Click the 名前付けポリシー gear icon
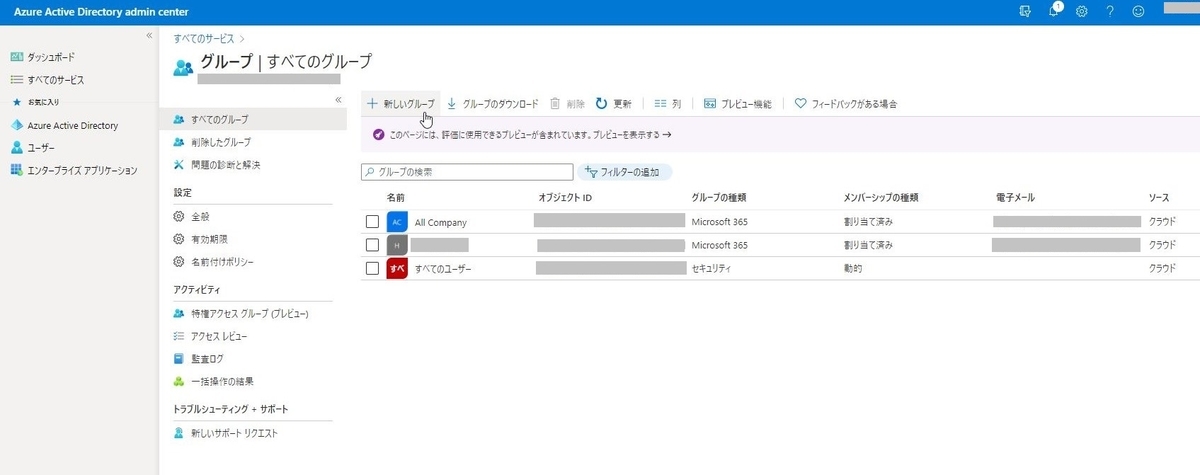The height and width of the screenshot is (475, 1200). (179, 262)
